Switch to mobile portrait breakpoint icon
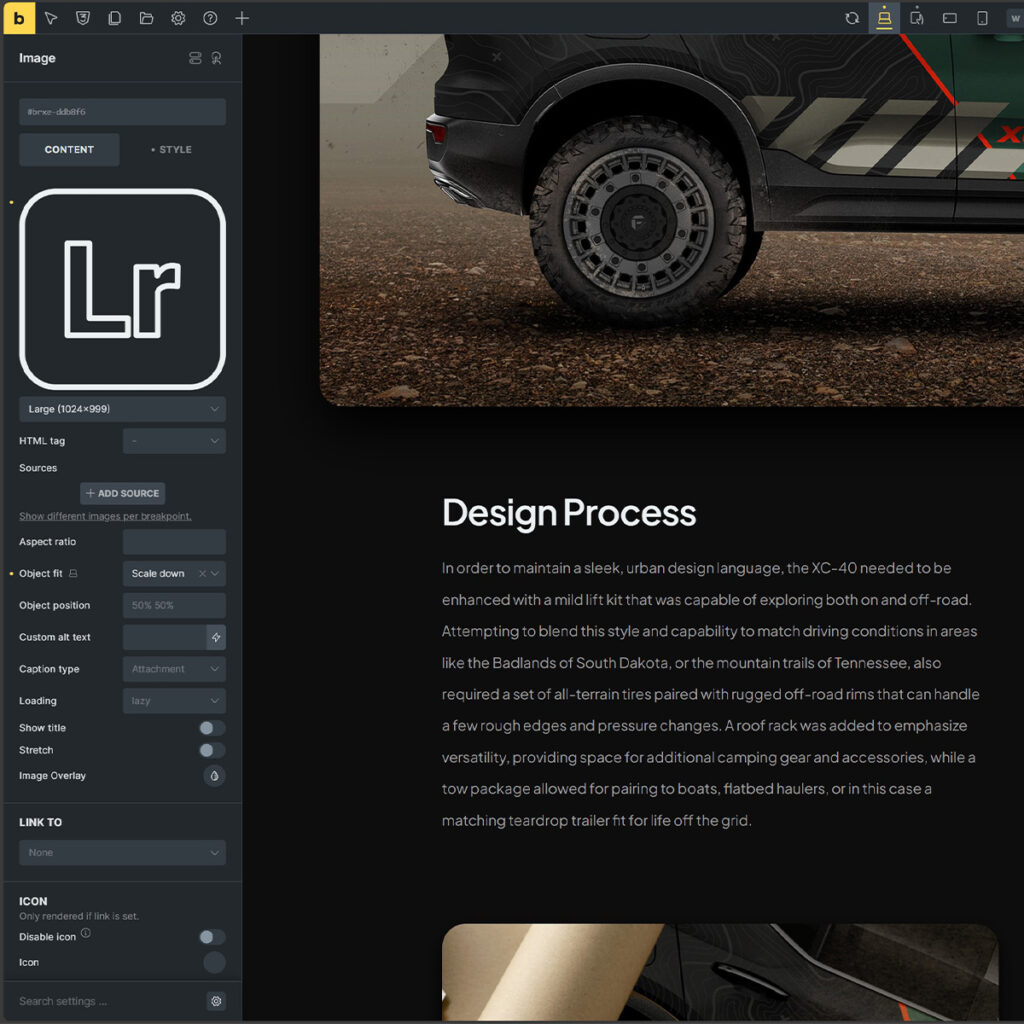 (x=982, y=18)
